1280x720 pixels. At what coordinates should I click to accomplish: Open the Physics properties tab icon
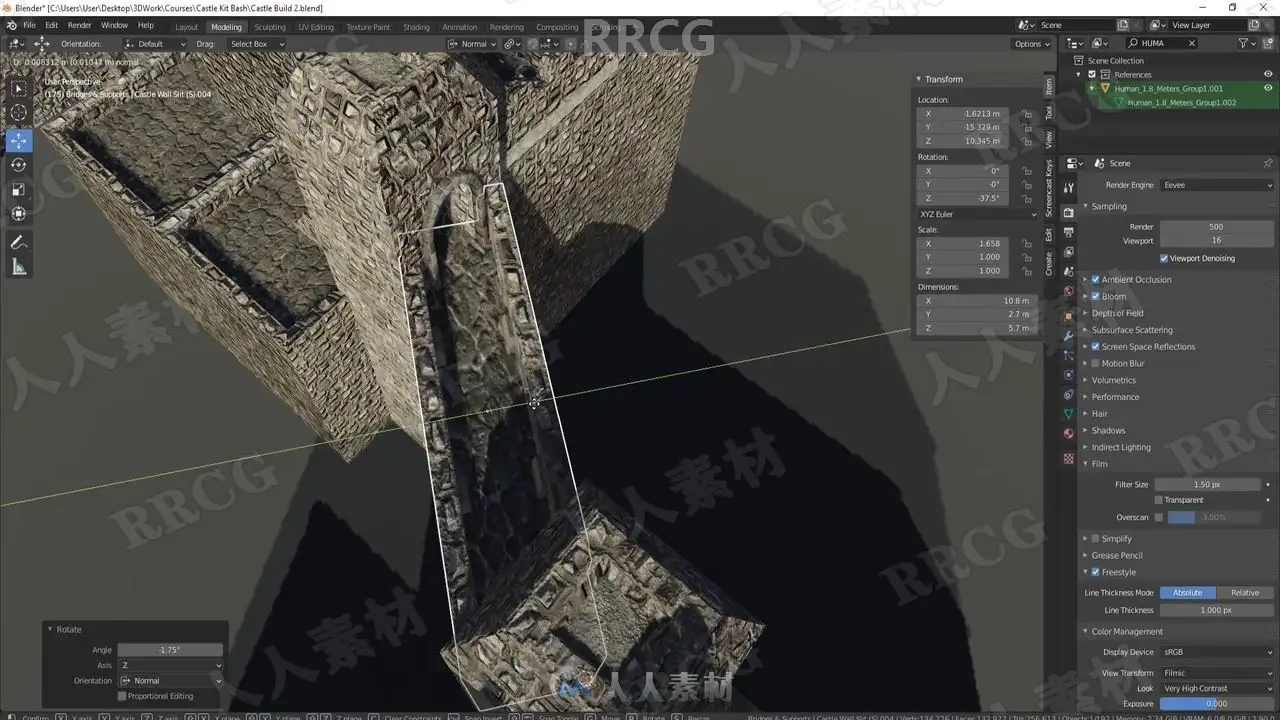1068,375
